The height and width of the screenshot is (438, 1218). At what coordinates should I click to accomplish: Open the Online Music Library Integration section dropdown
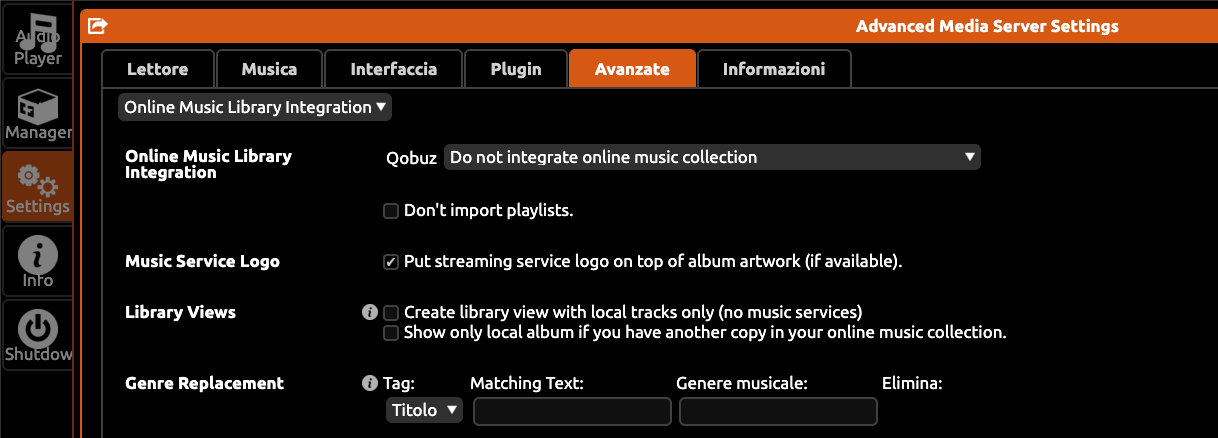click(x=255, y=107)
